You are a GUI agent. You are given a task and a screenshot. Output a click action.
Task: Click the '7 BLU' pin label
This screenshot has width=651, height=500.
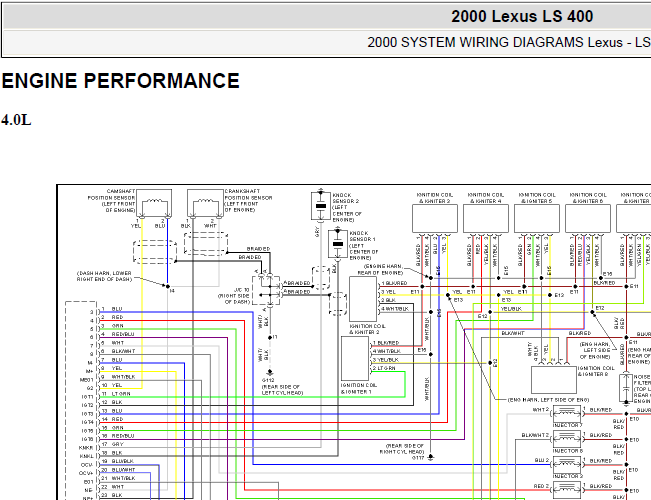tap(112, 360)
